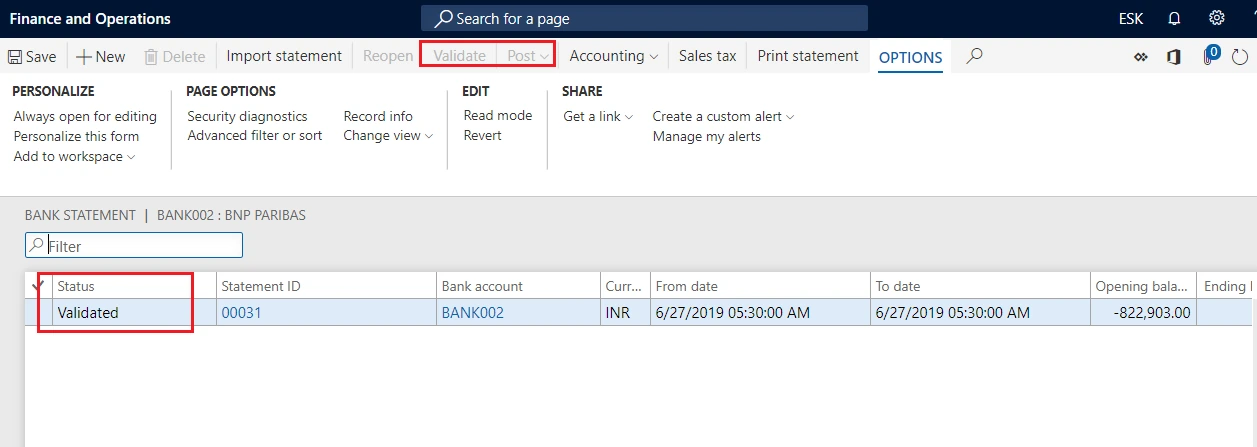Open Security diagnostics

click(x=247, y=117)
